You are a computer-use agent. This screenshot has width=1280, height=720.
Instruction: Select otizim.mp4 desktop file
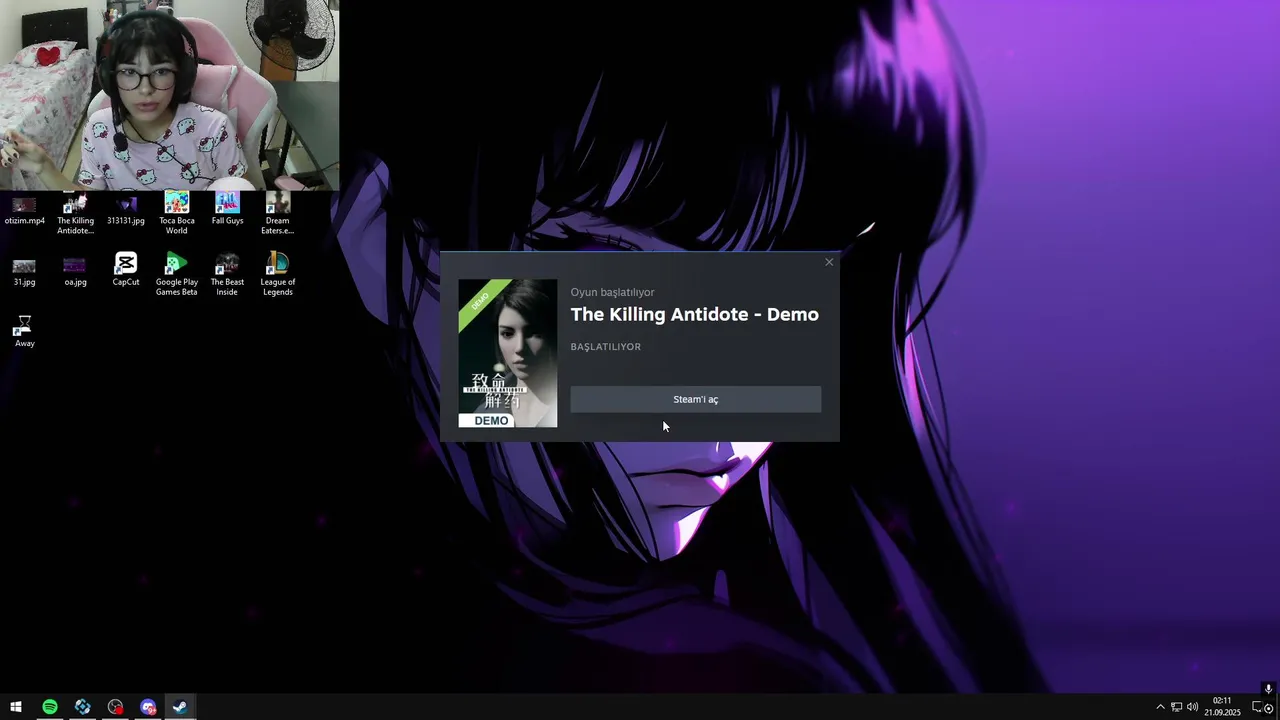(x=24, y=210)
